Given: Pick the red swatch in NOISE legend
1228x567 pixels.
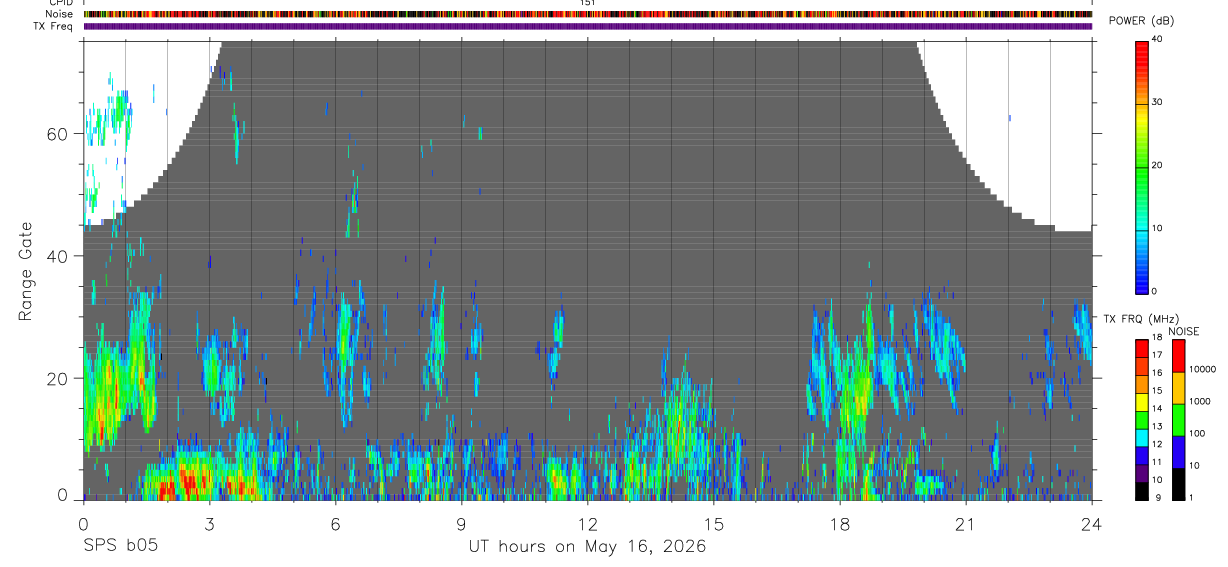Looking at the screenshot, I should (x=1178, y=356).
